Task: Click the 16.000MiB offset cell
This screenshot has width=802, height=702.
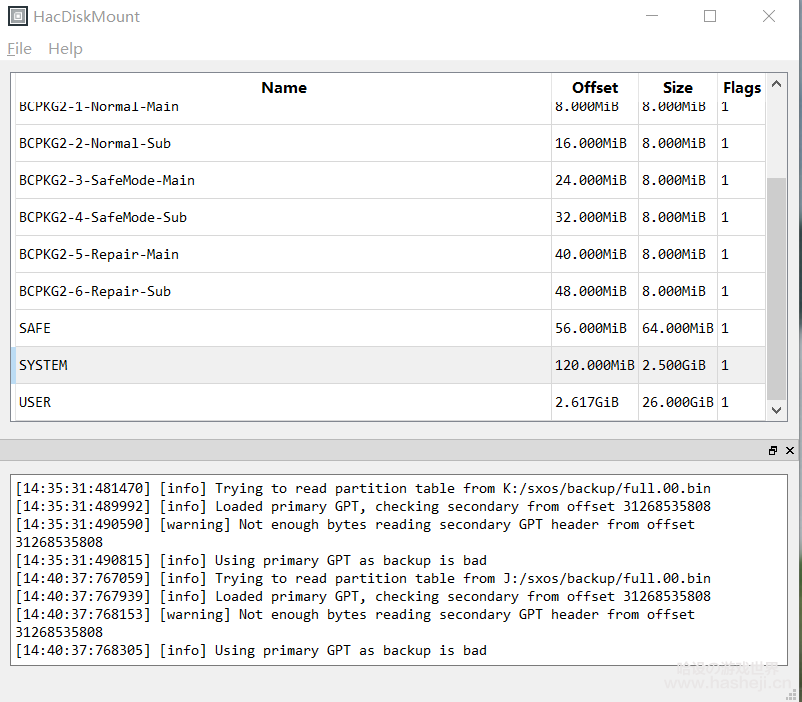Action: pyautogui.click(x=595, y=143)
